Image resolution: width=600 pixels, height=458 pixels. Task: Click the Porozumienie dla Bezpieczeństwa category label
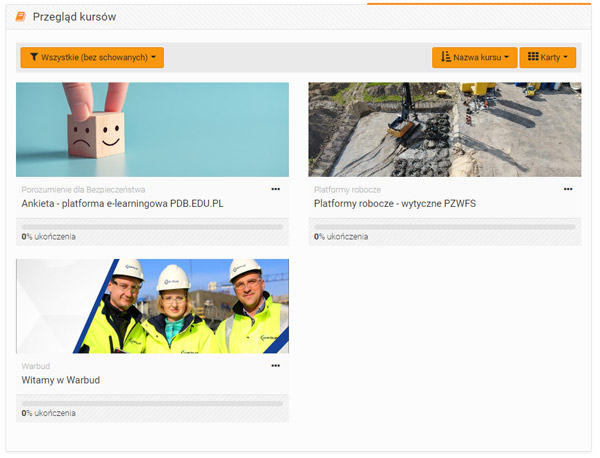pyautogui.click(x=83, y=190)
